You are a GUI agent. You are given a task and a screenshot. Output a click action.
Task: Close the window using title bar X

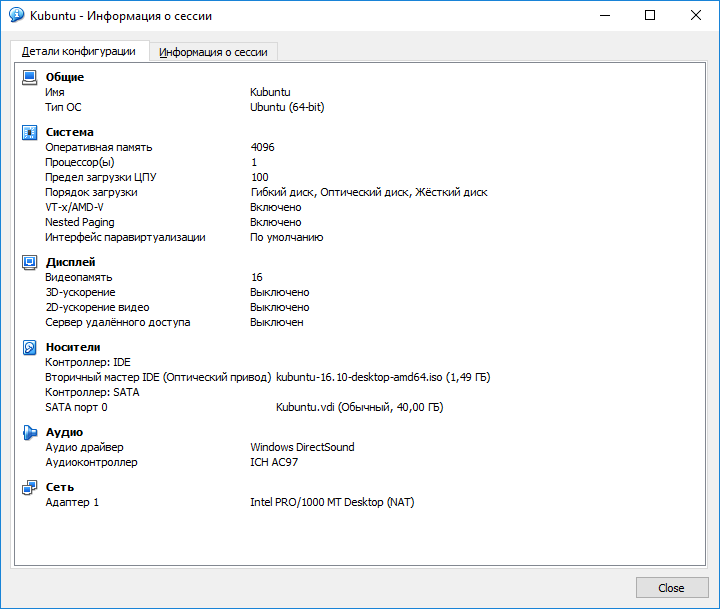[696, 16]
